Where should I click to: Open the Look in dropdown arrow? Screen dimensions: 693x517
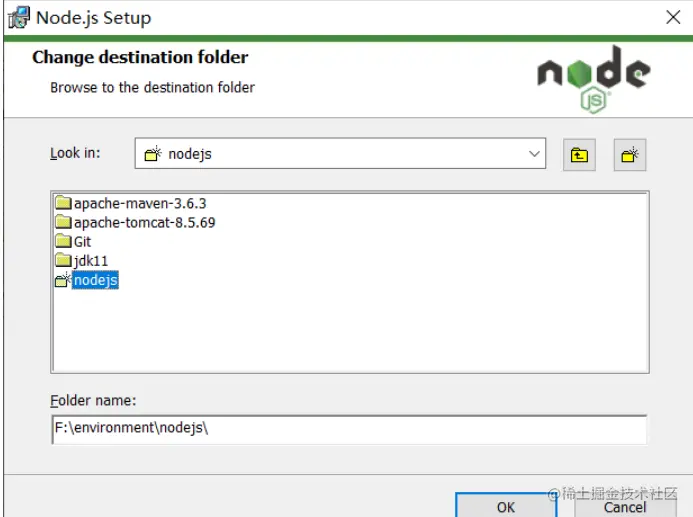coord(534,154)
